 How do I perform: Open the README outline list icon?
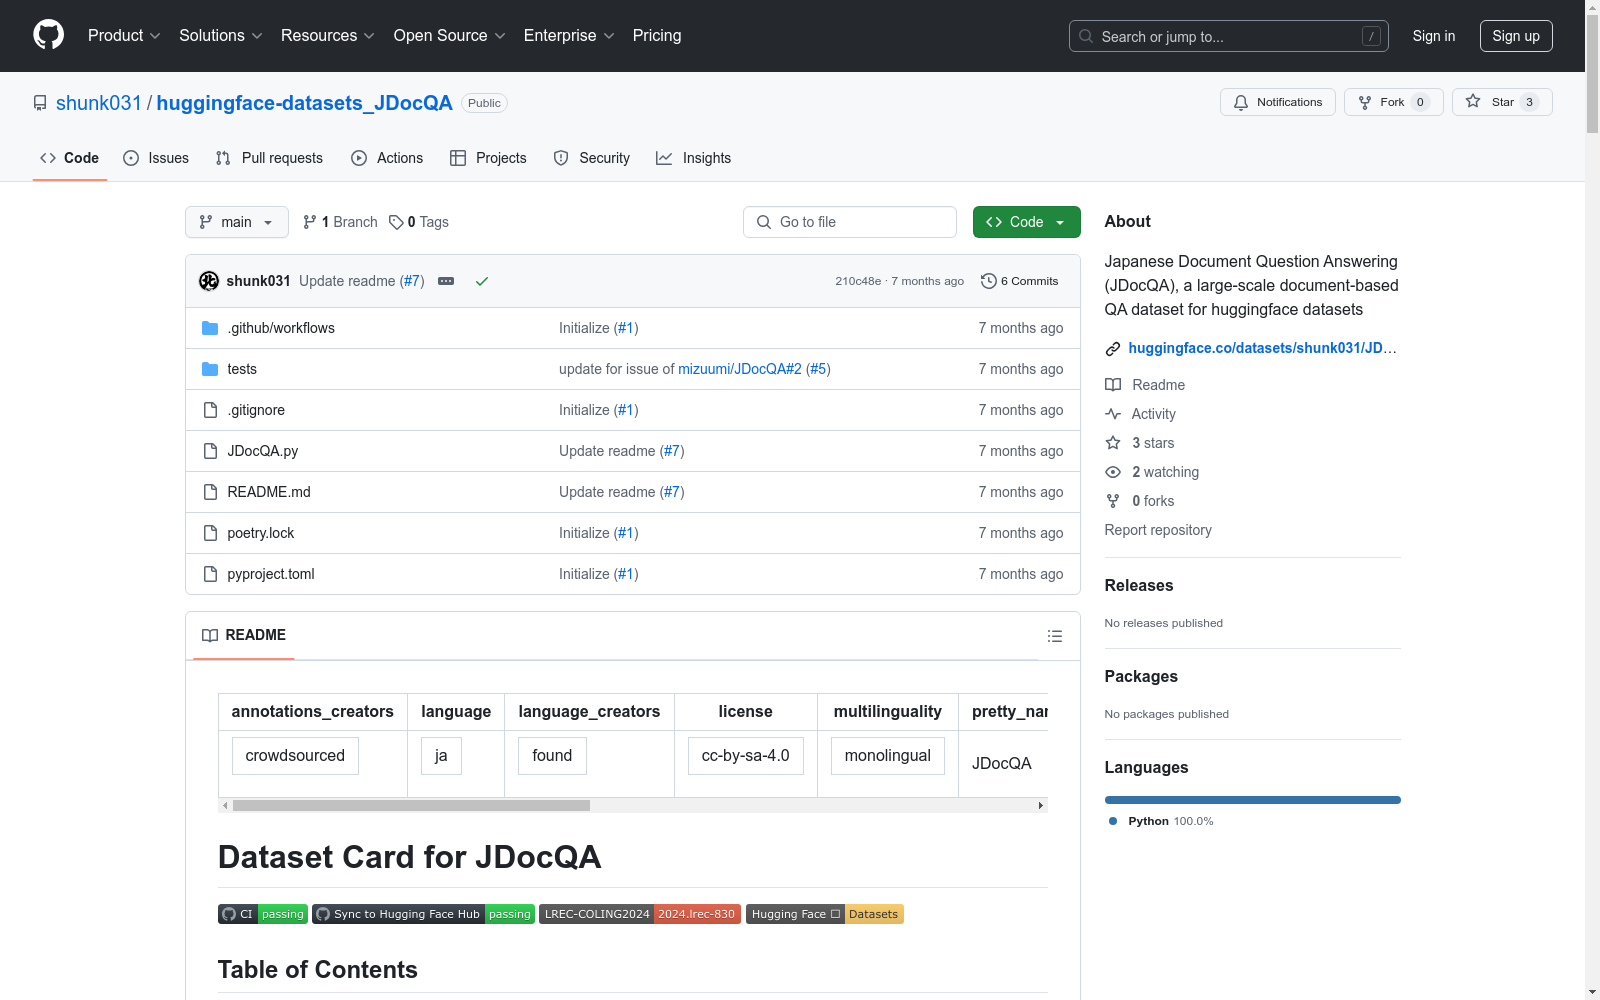pos(1054,636)
